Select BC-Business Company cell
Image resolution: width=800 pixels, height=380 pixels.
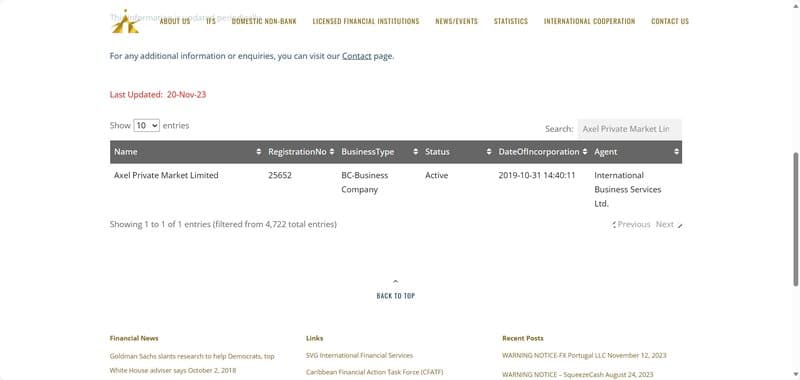pyautogui.click(x=364, y=183)
